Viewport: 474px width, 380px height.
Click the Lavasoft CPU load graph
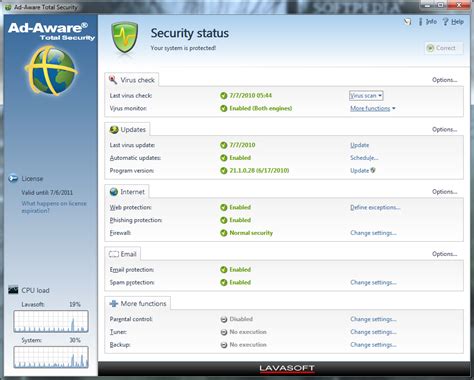[51, 321]
